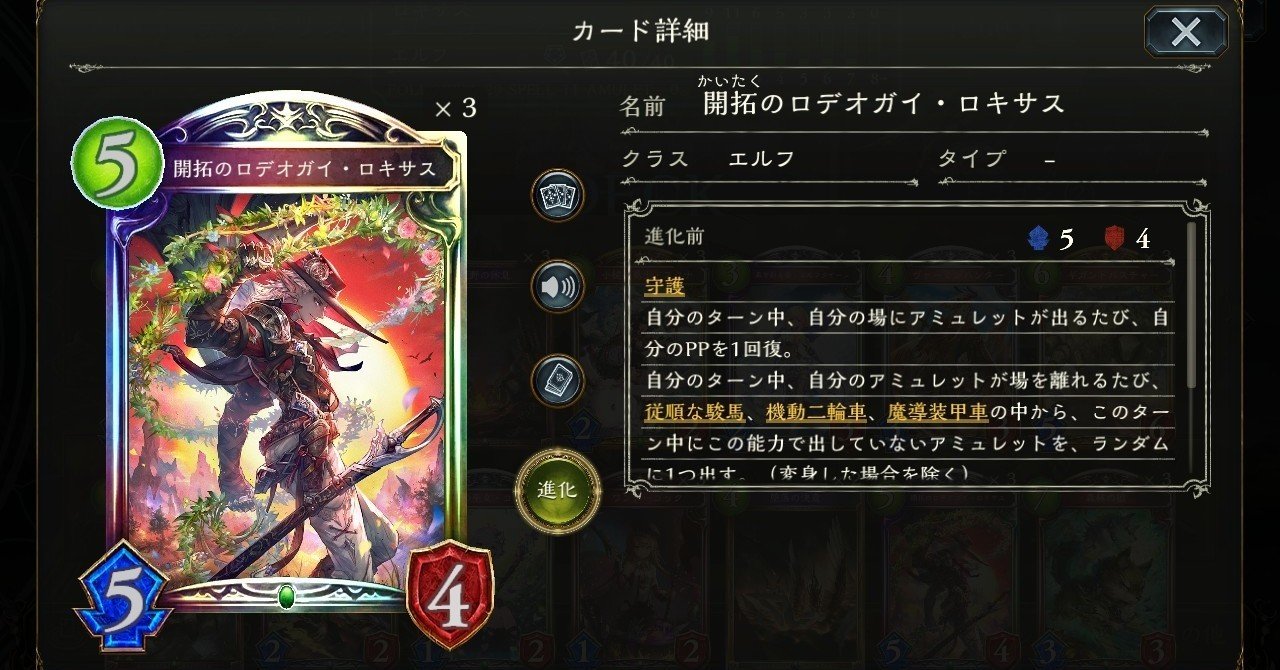The width and height of the screenshot is (1280, 670).
Task: Click the blue attack icon in 進化前 header
Action: 1038,238
